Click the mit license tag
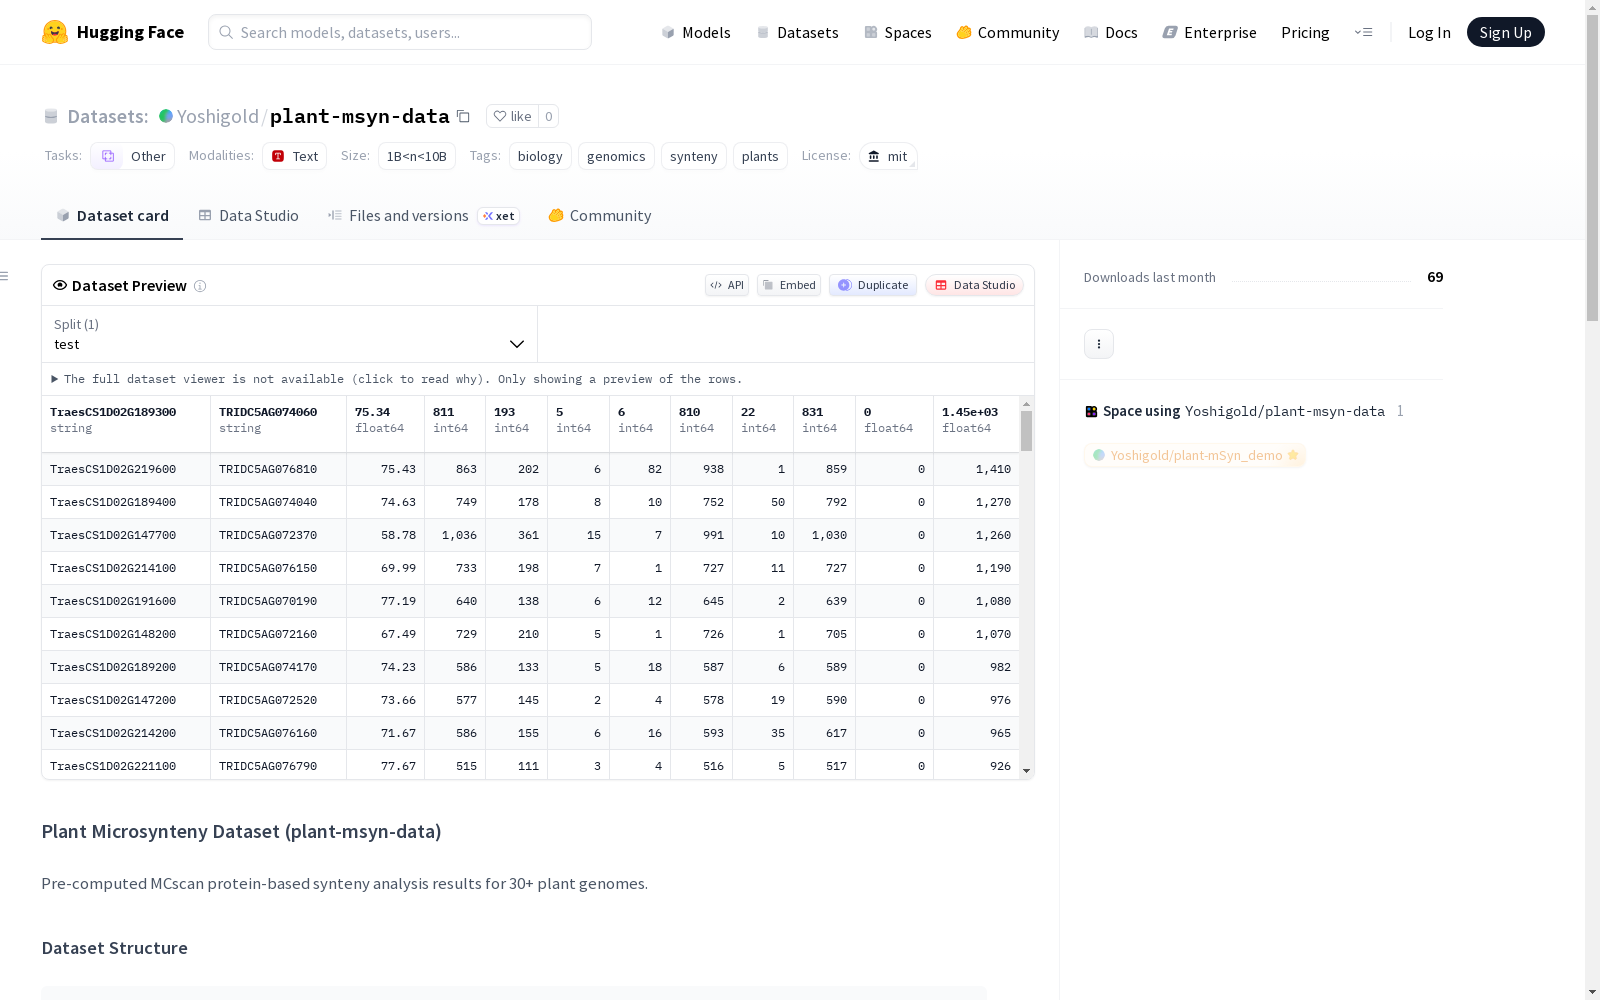 (x=888, y=156)
